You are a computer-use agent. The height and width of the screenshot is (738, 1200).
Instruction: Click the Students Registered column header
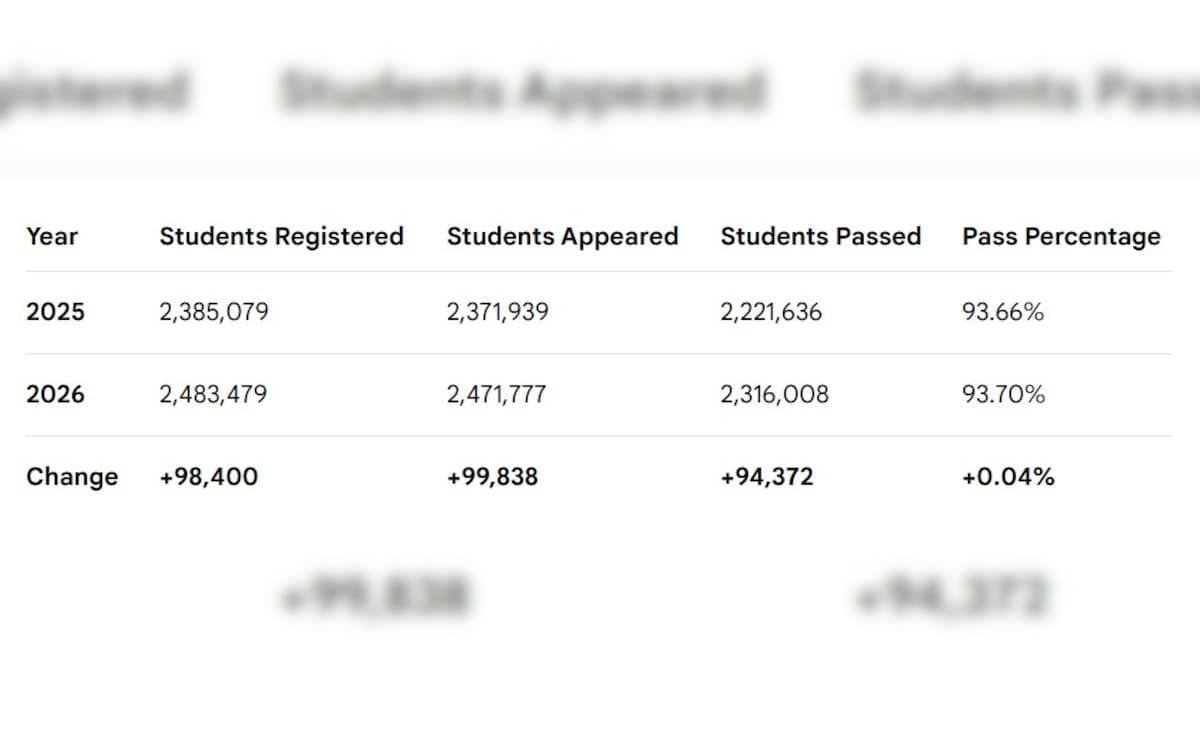coord(281,237)
